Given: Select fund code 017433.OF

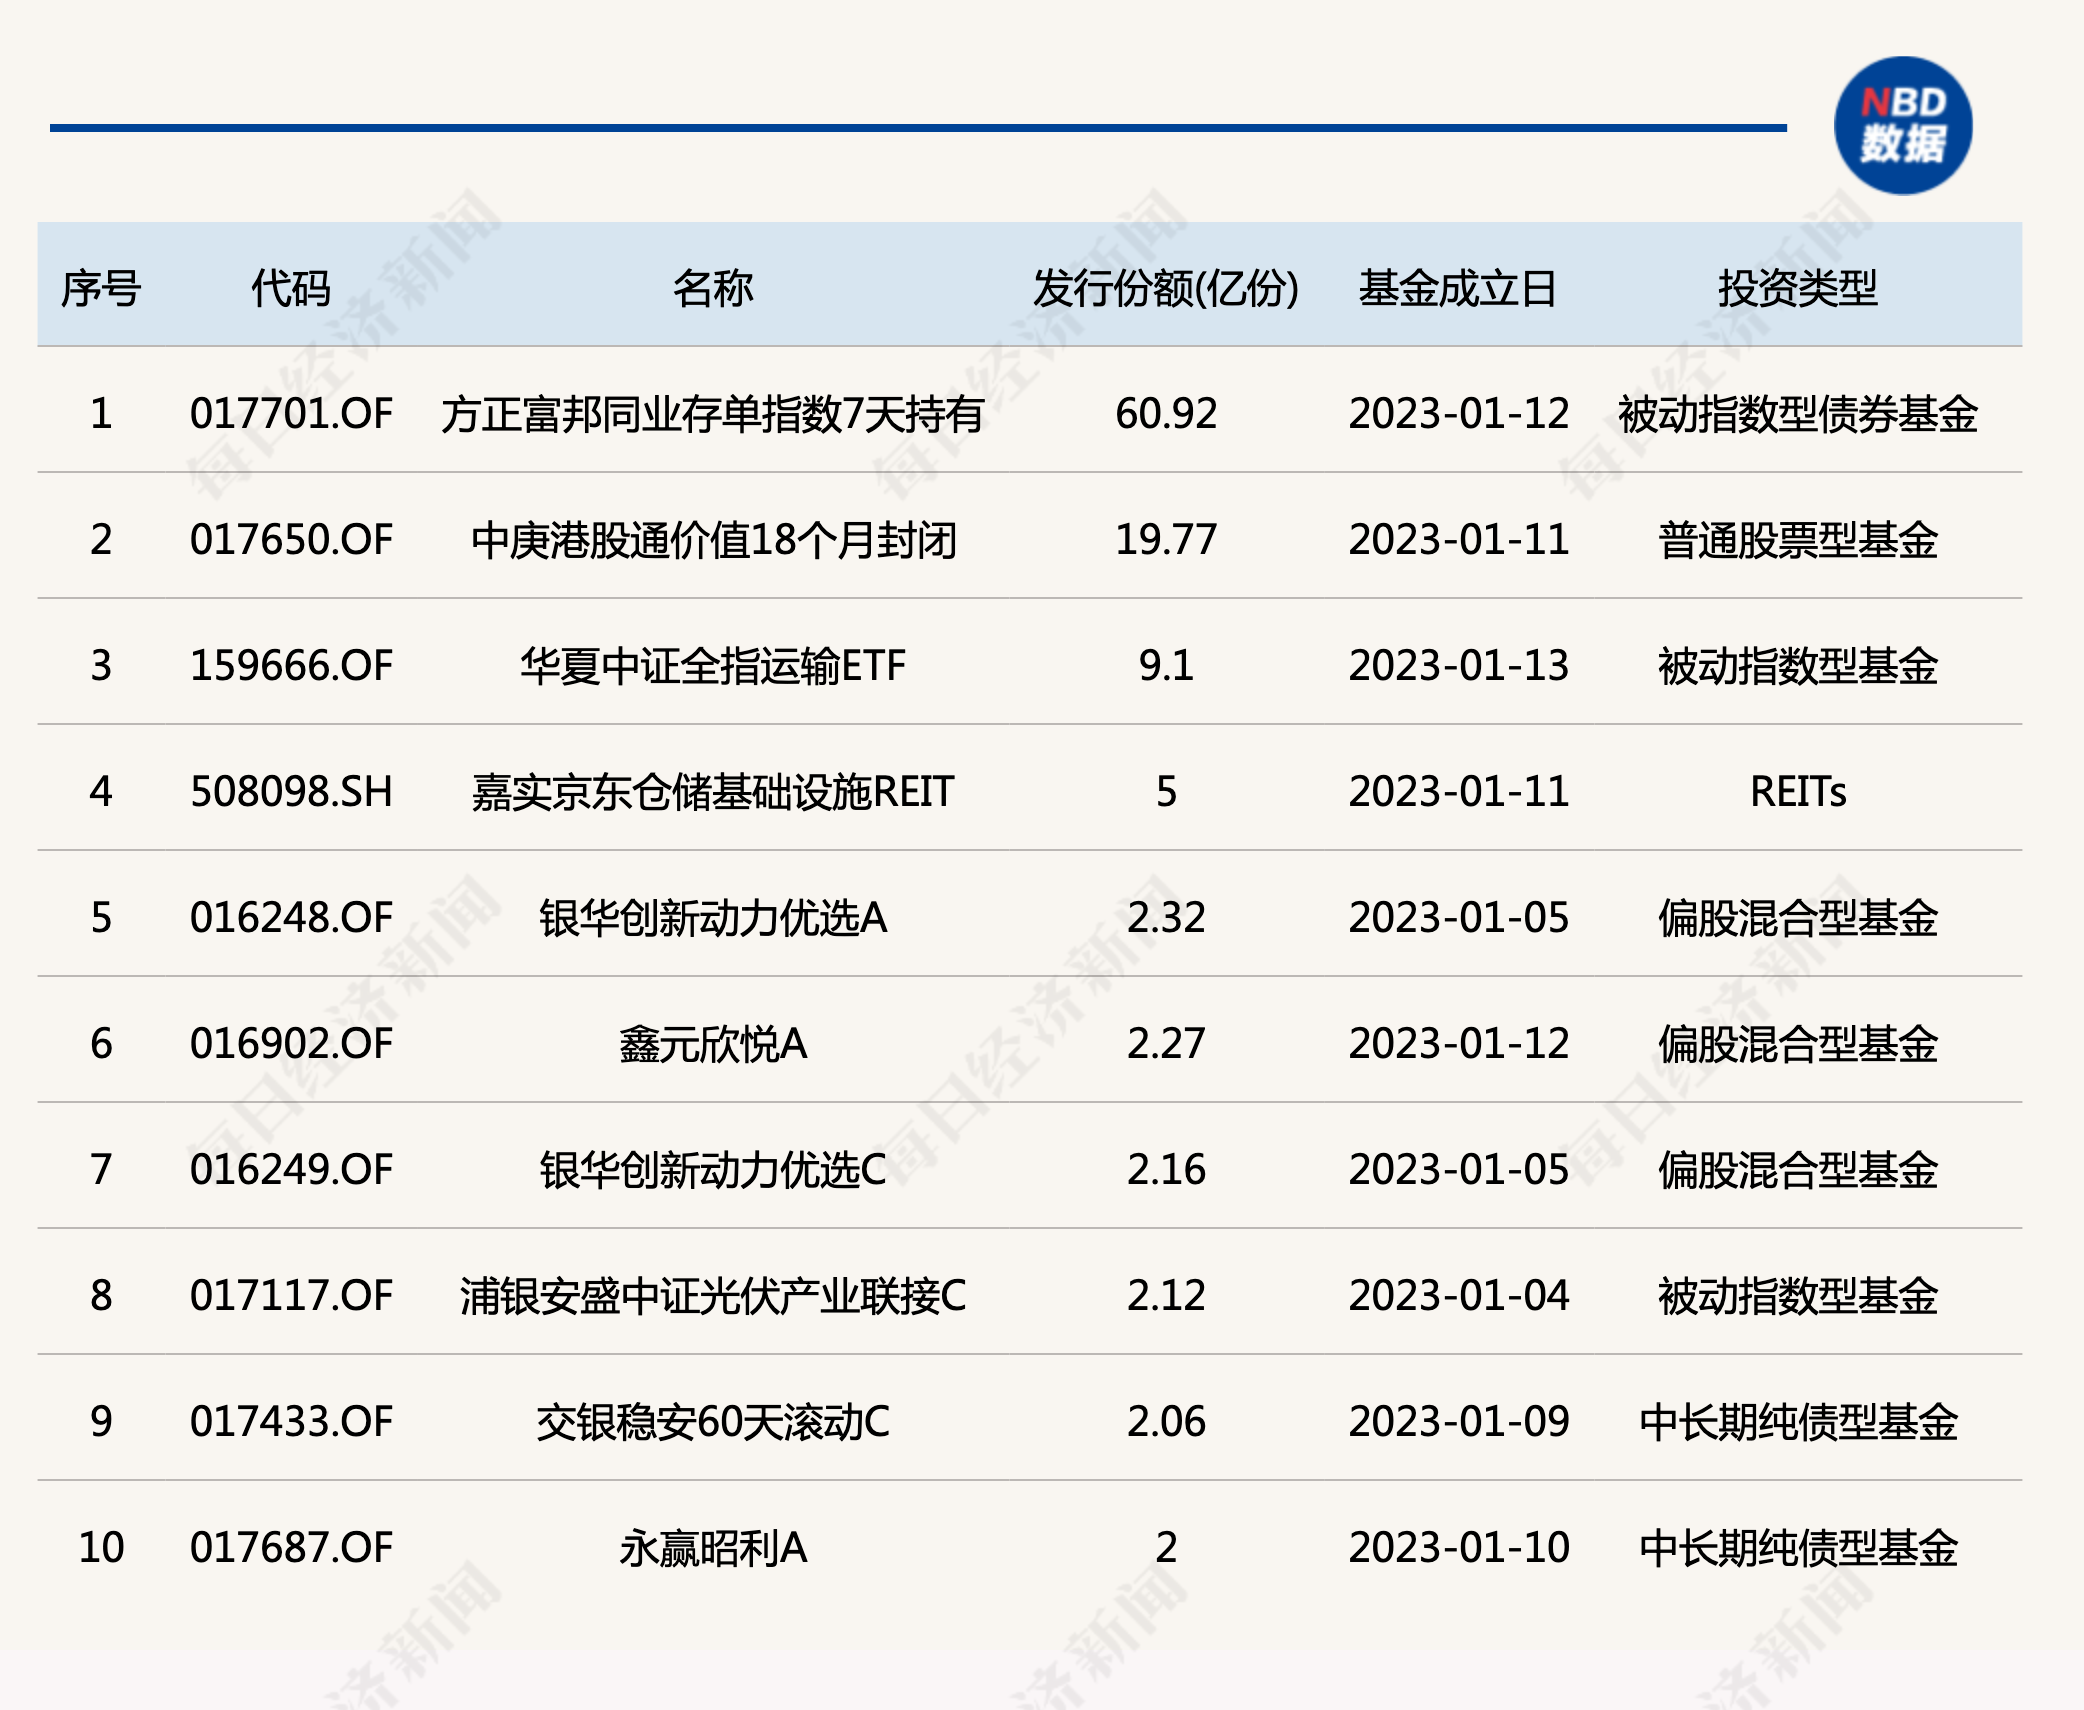Looking at the screenshot, I should pos(291,1422).
